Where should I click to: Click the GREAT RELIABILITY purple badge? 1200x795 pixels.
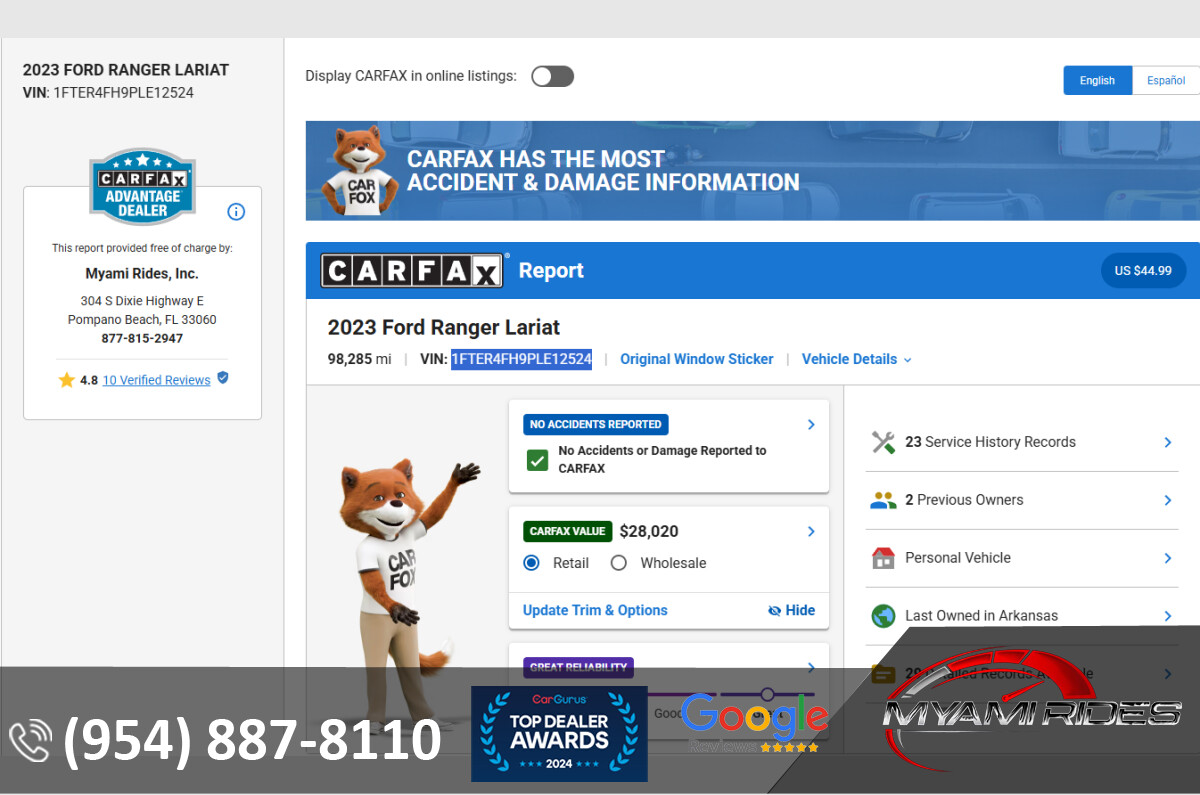click(578, 667)
